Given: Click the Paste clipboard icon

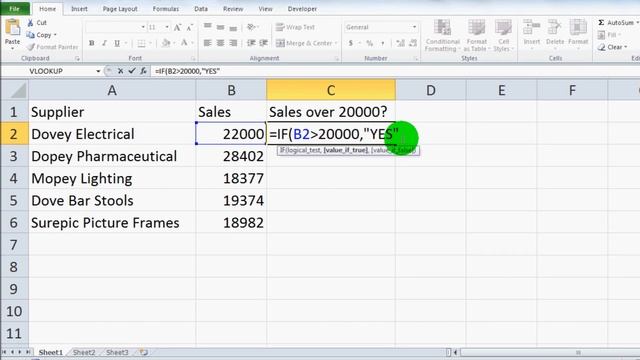Looking at the screenshot, I should click(12, 28).
